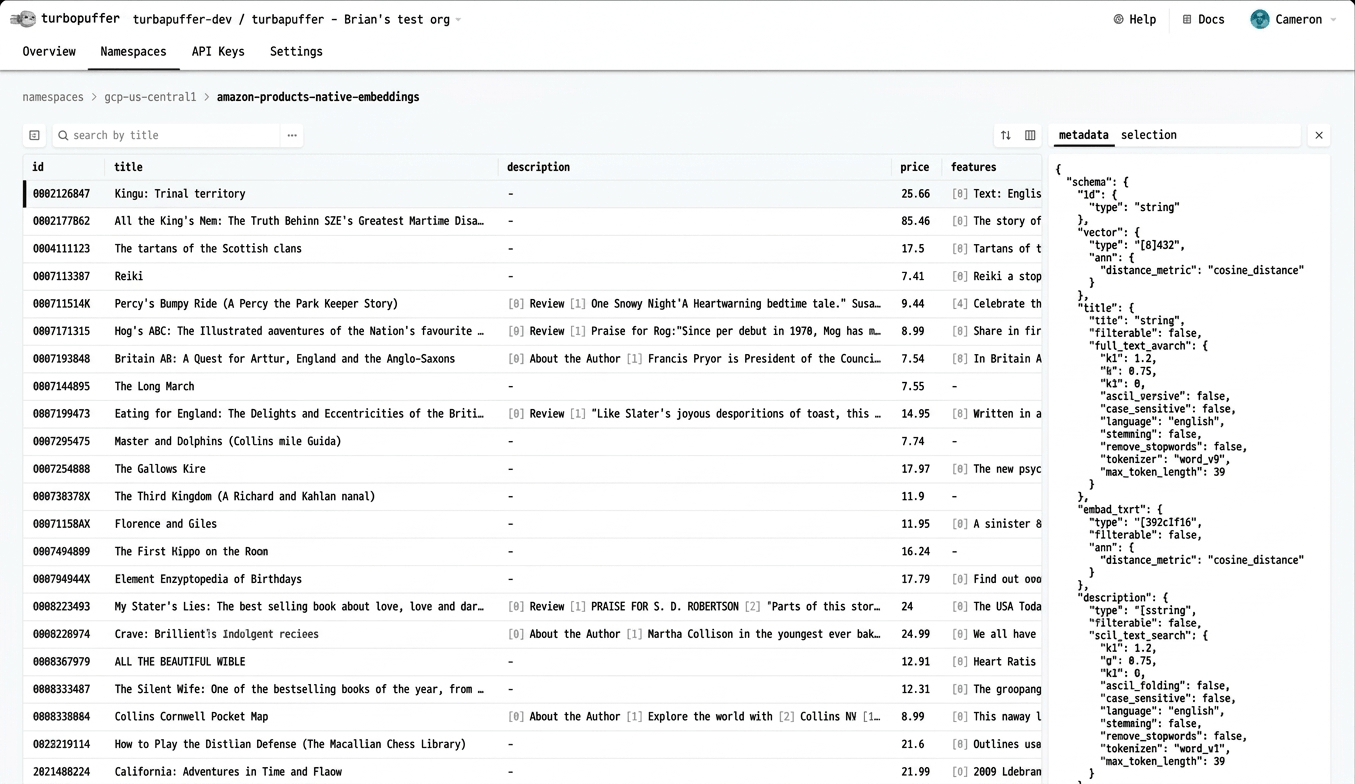Viewport: 1355px width, 784px height.
Task: Open the search options ellipsis menu
Action: [292, 135]
